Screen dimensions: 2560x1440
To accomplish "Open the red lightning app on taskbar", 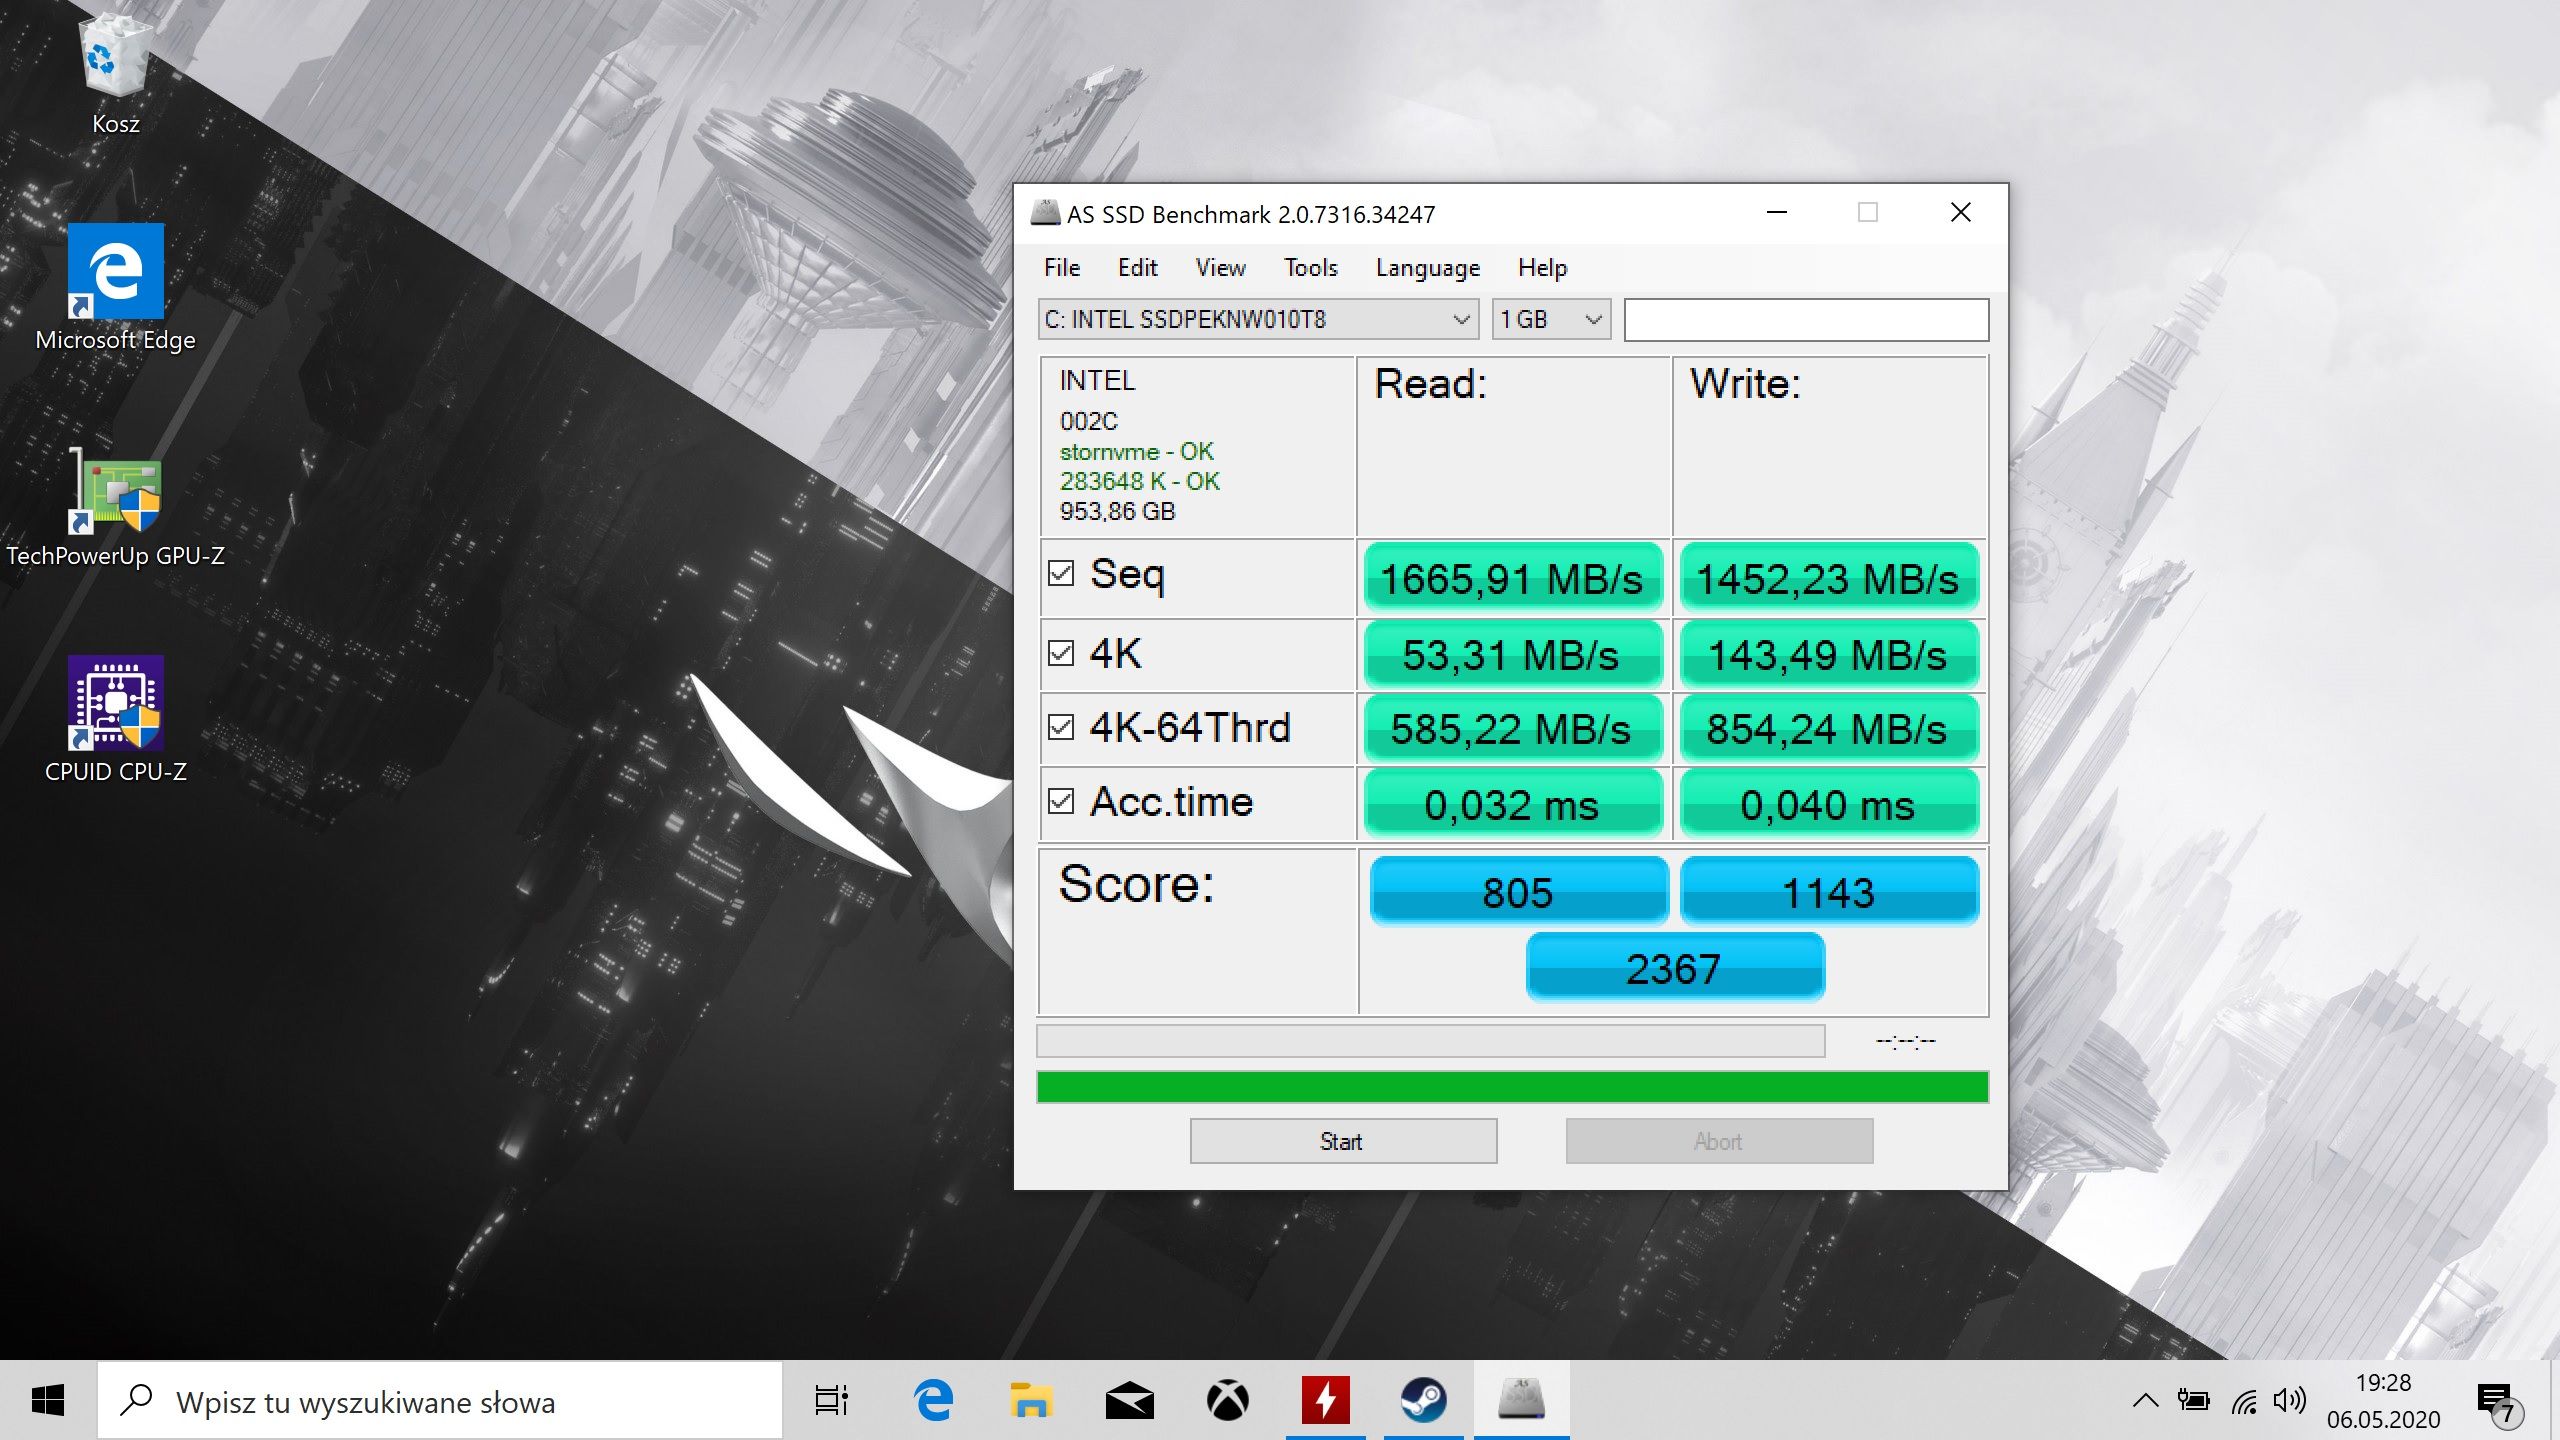I will click(1325, 1400).
